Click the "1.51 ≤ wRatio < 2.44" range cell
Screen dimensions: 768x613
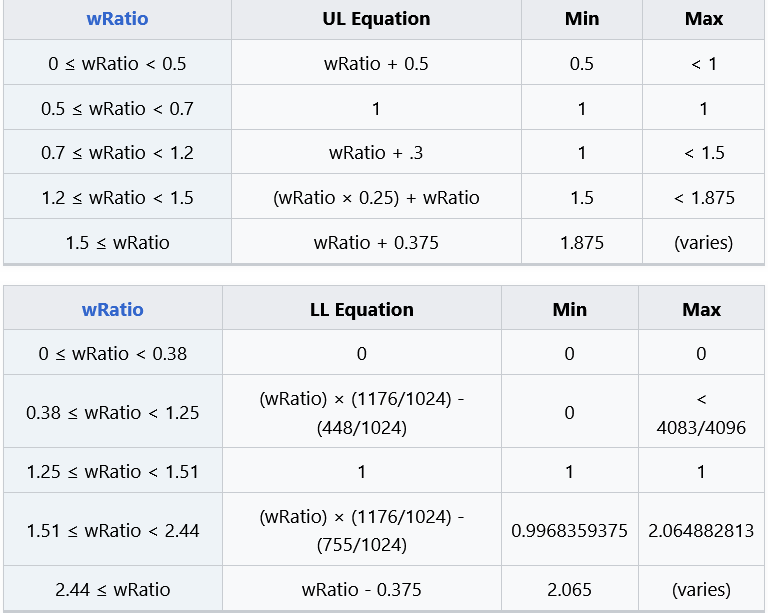(x=112, y=530)
